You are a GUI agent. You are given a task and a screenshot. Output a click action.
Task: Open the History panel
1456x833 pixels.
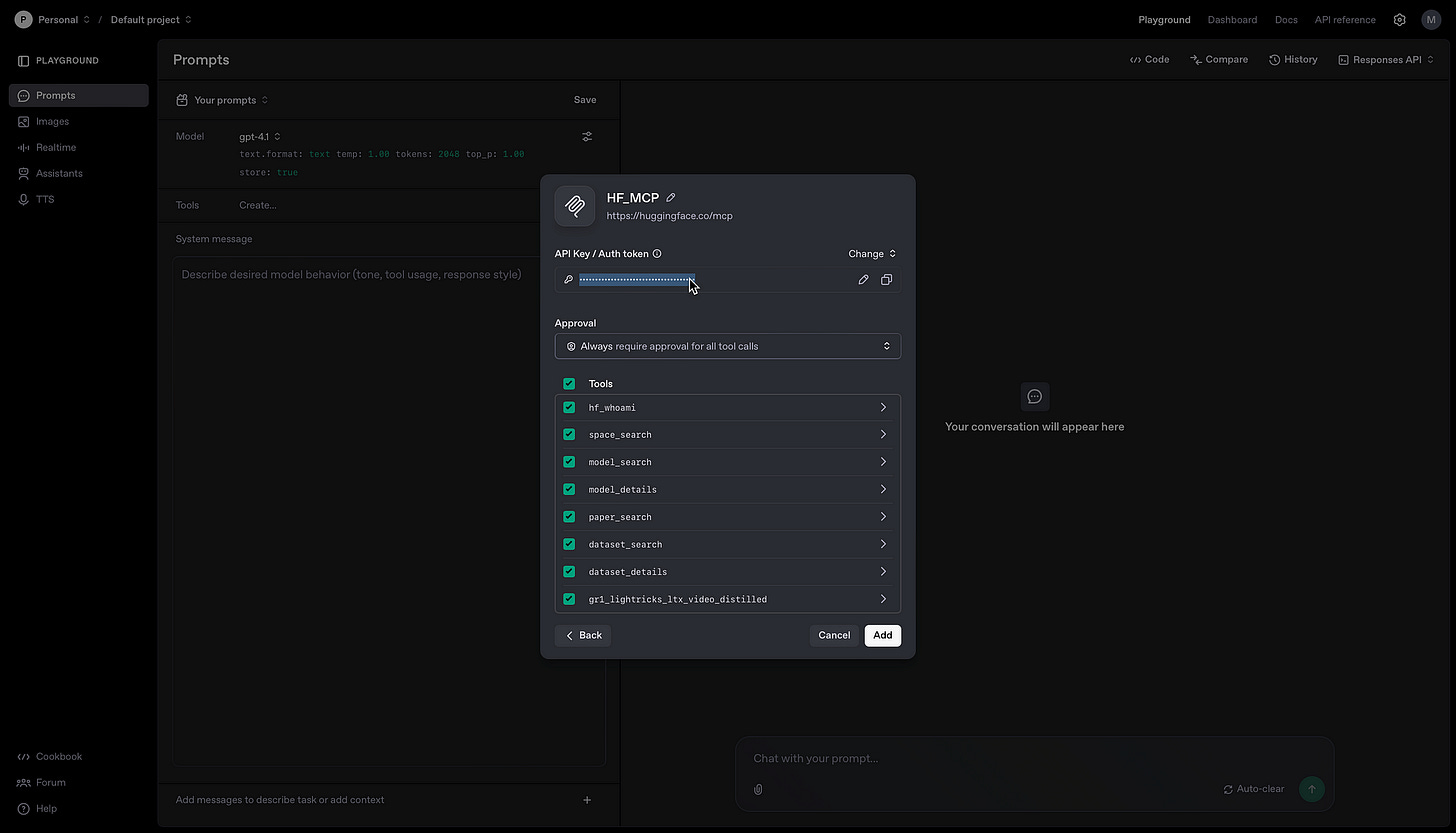1293,60
